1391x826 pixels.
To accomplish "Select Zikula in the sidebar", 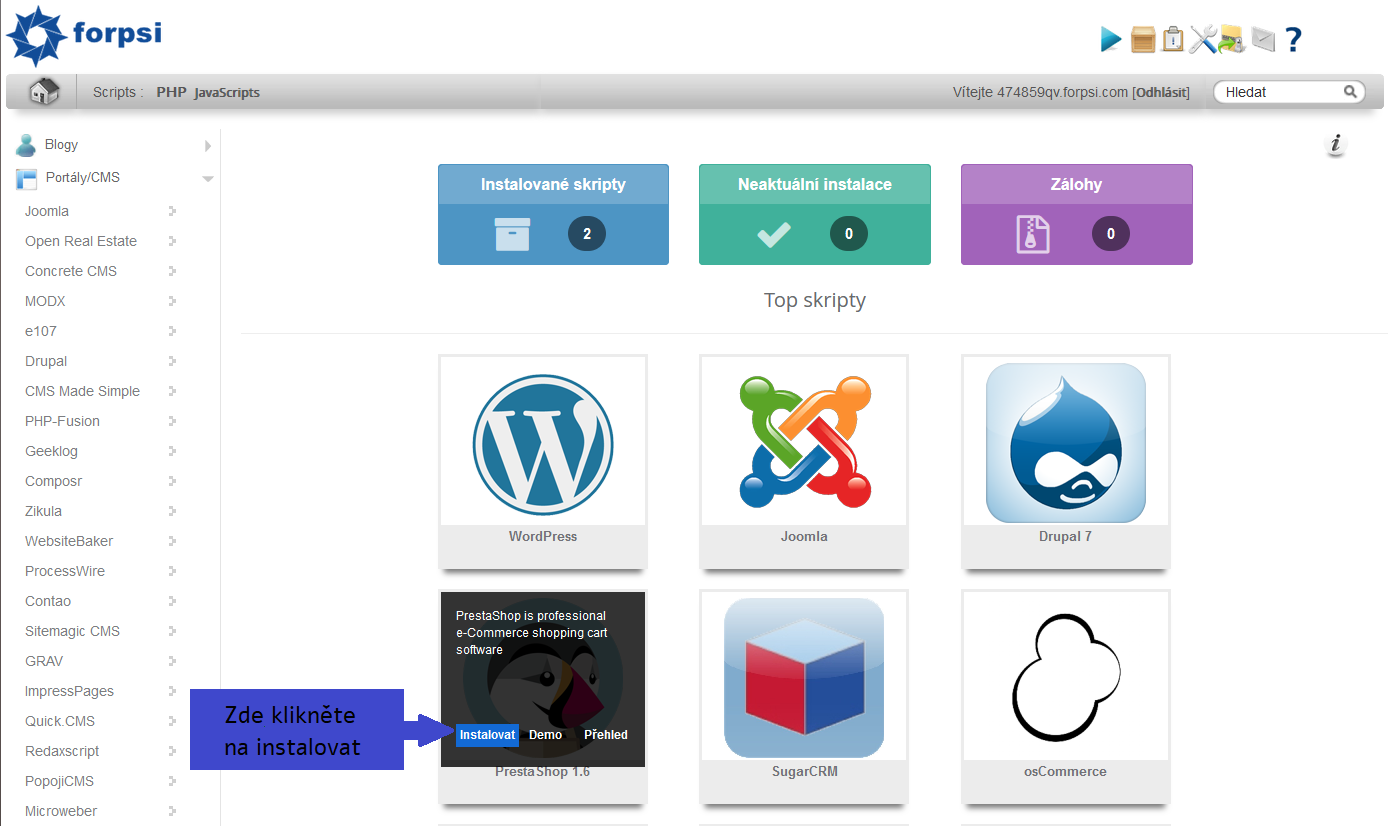I will [43, 511].
